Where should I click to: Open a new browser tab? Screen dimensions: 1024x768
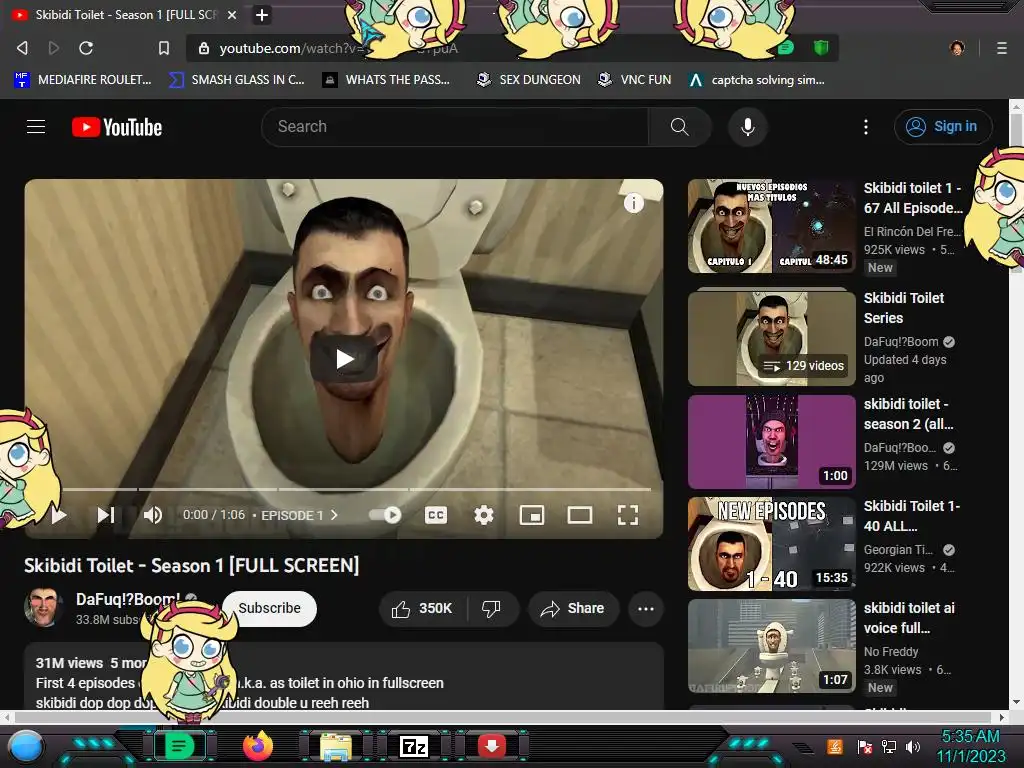coord(262,14)
